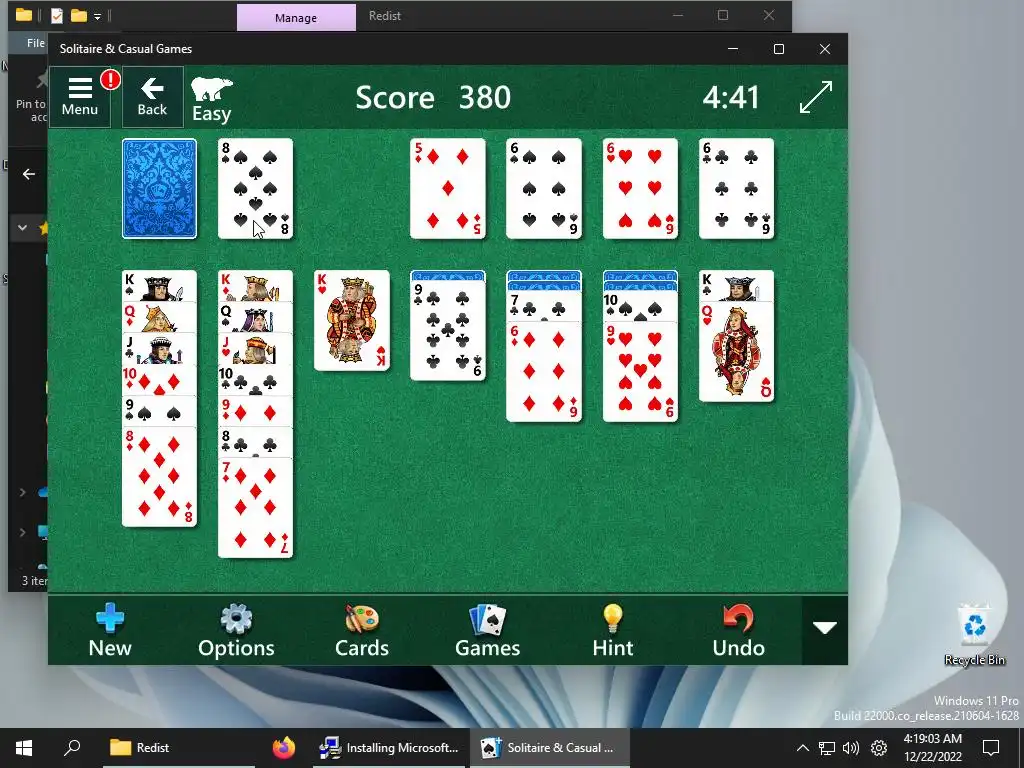Click the red alert badge on Menu

tap(110, 80)
